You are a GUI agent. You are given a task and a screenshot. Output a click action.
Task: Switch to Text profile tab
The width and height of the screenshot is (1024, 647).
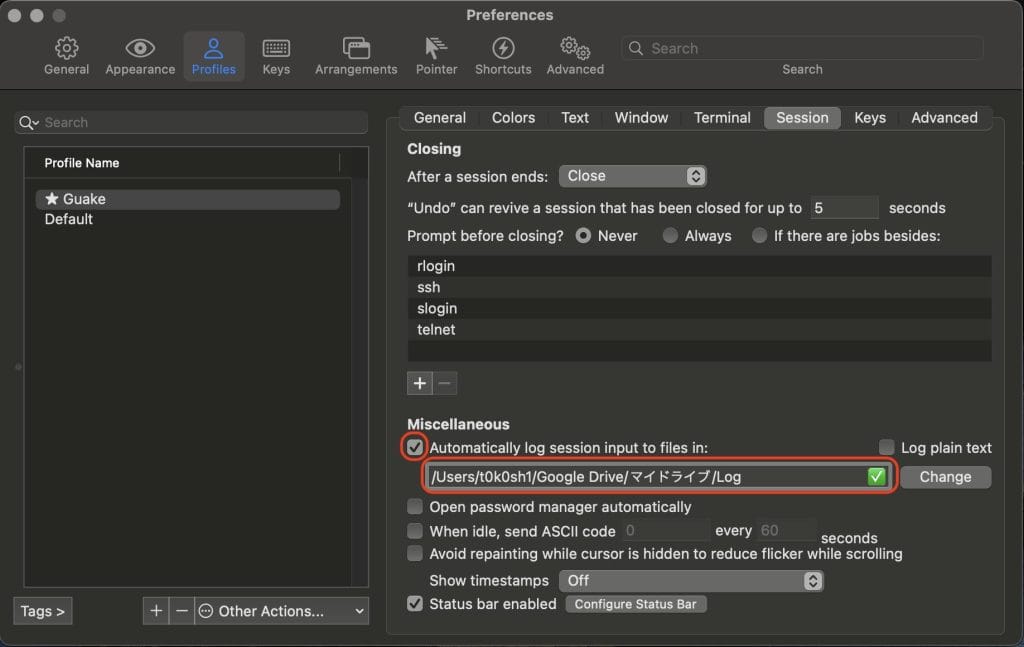click(575, 118)
